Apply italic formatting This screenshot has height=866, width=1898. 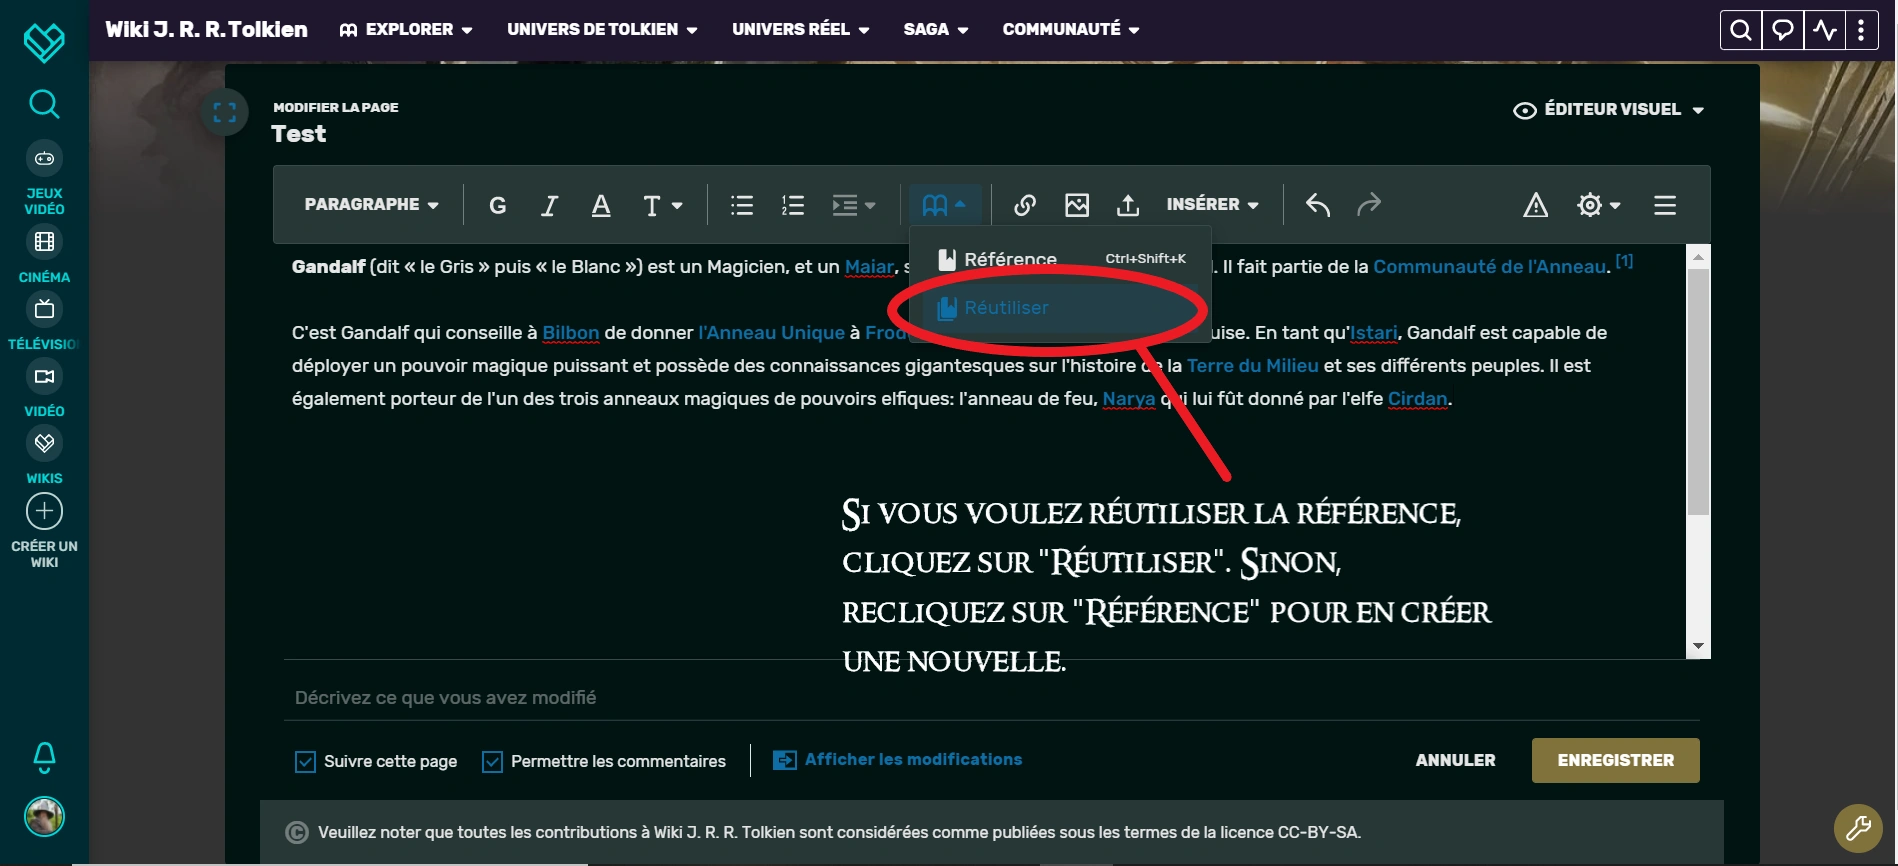(x=549, y=205)
